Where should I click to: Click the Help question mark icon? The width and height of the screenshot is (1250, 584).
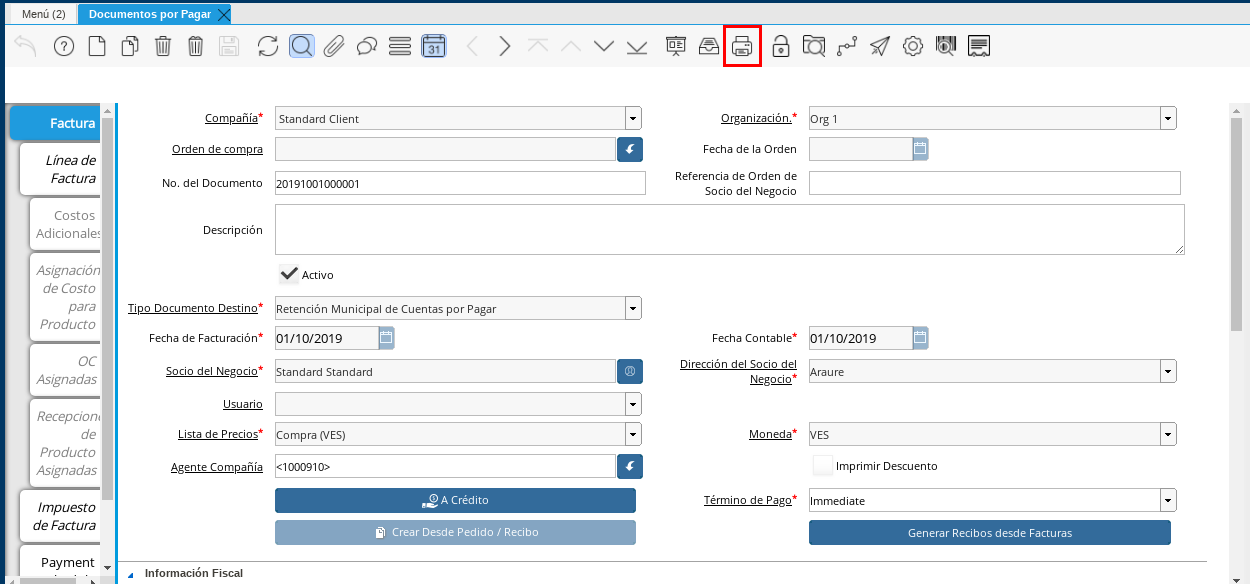point(64,46)
